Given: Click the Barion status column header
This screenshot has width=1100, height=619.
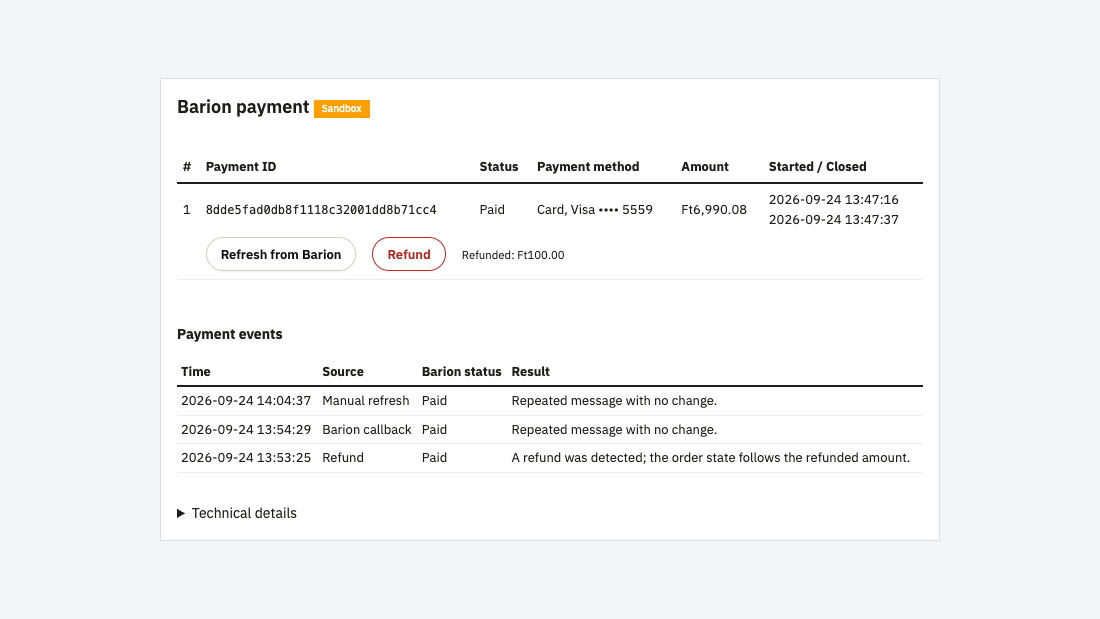Looking at the screenshot, I should pos(462,371).
